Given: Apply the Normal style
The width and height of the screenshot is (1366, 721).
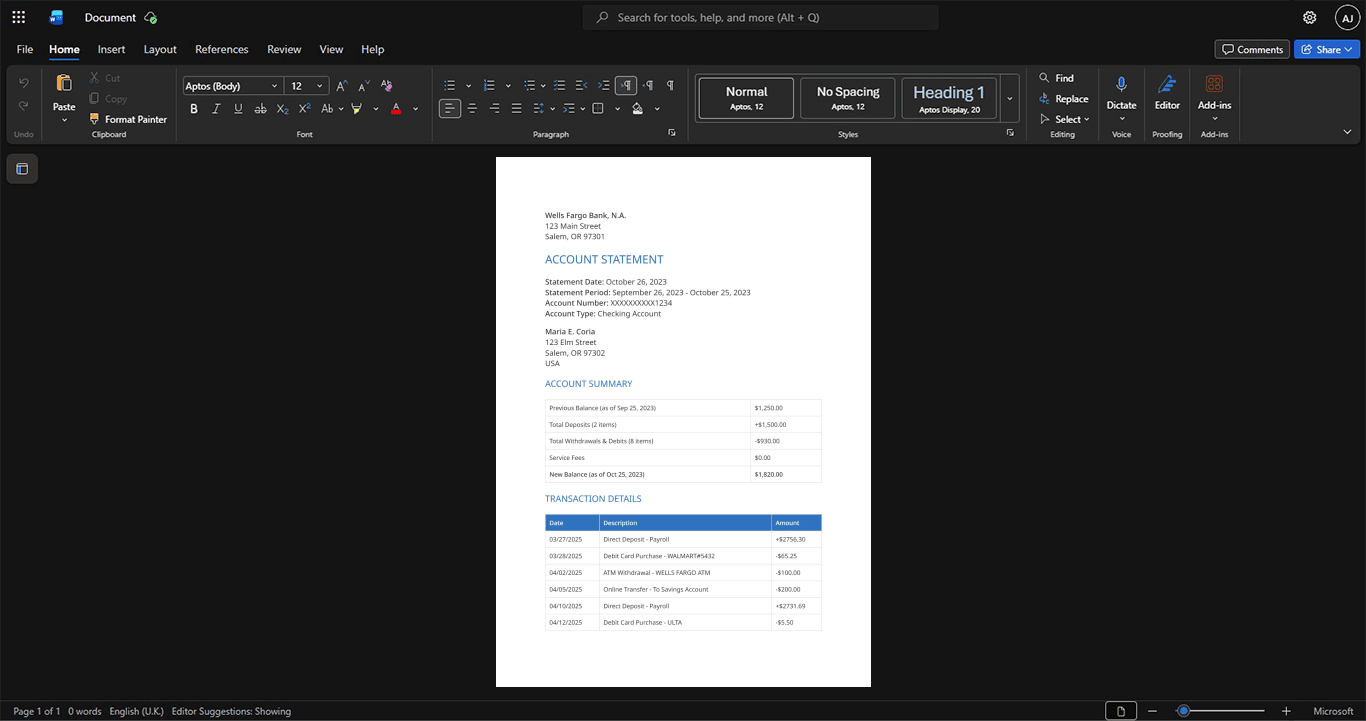Looking at the screenshot, I should pyautogui.click(x=746, y=98).
